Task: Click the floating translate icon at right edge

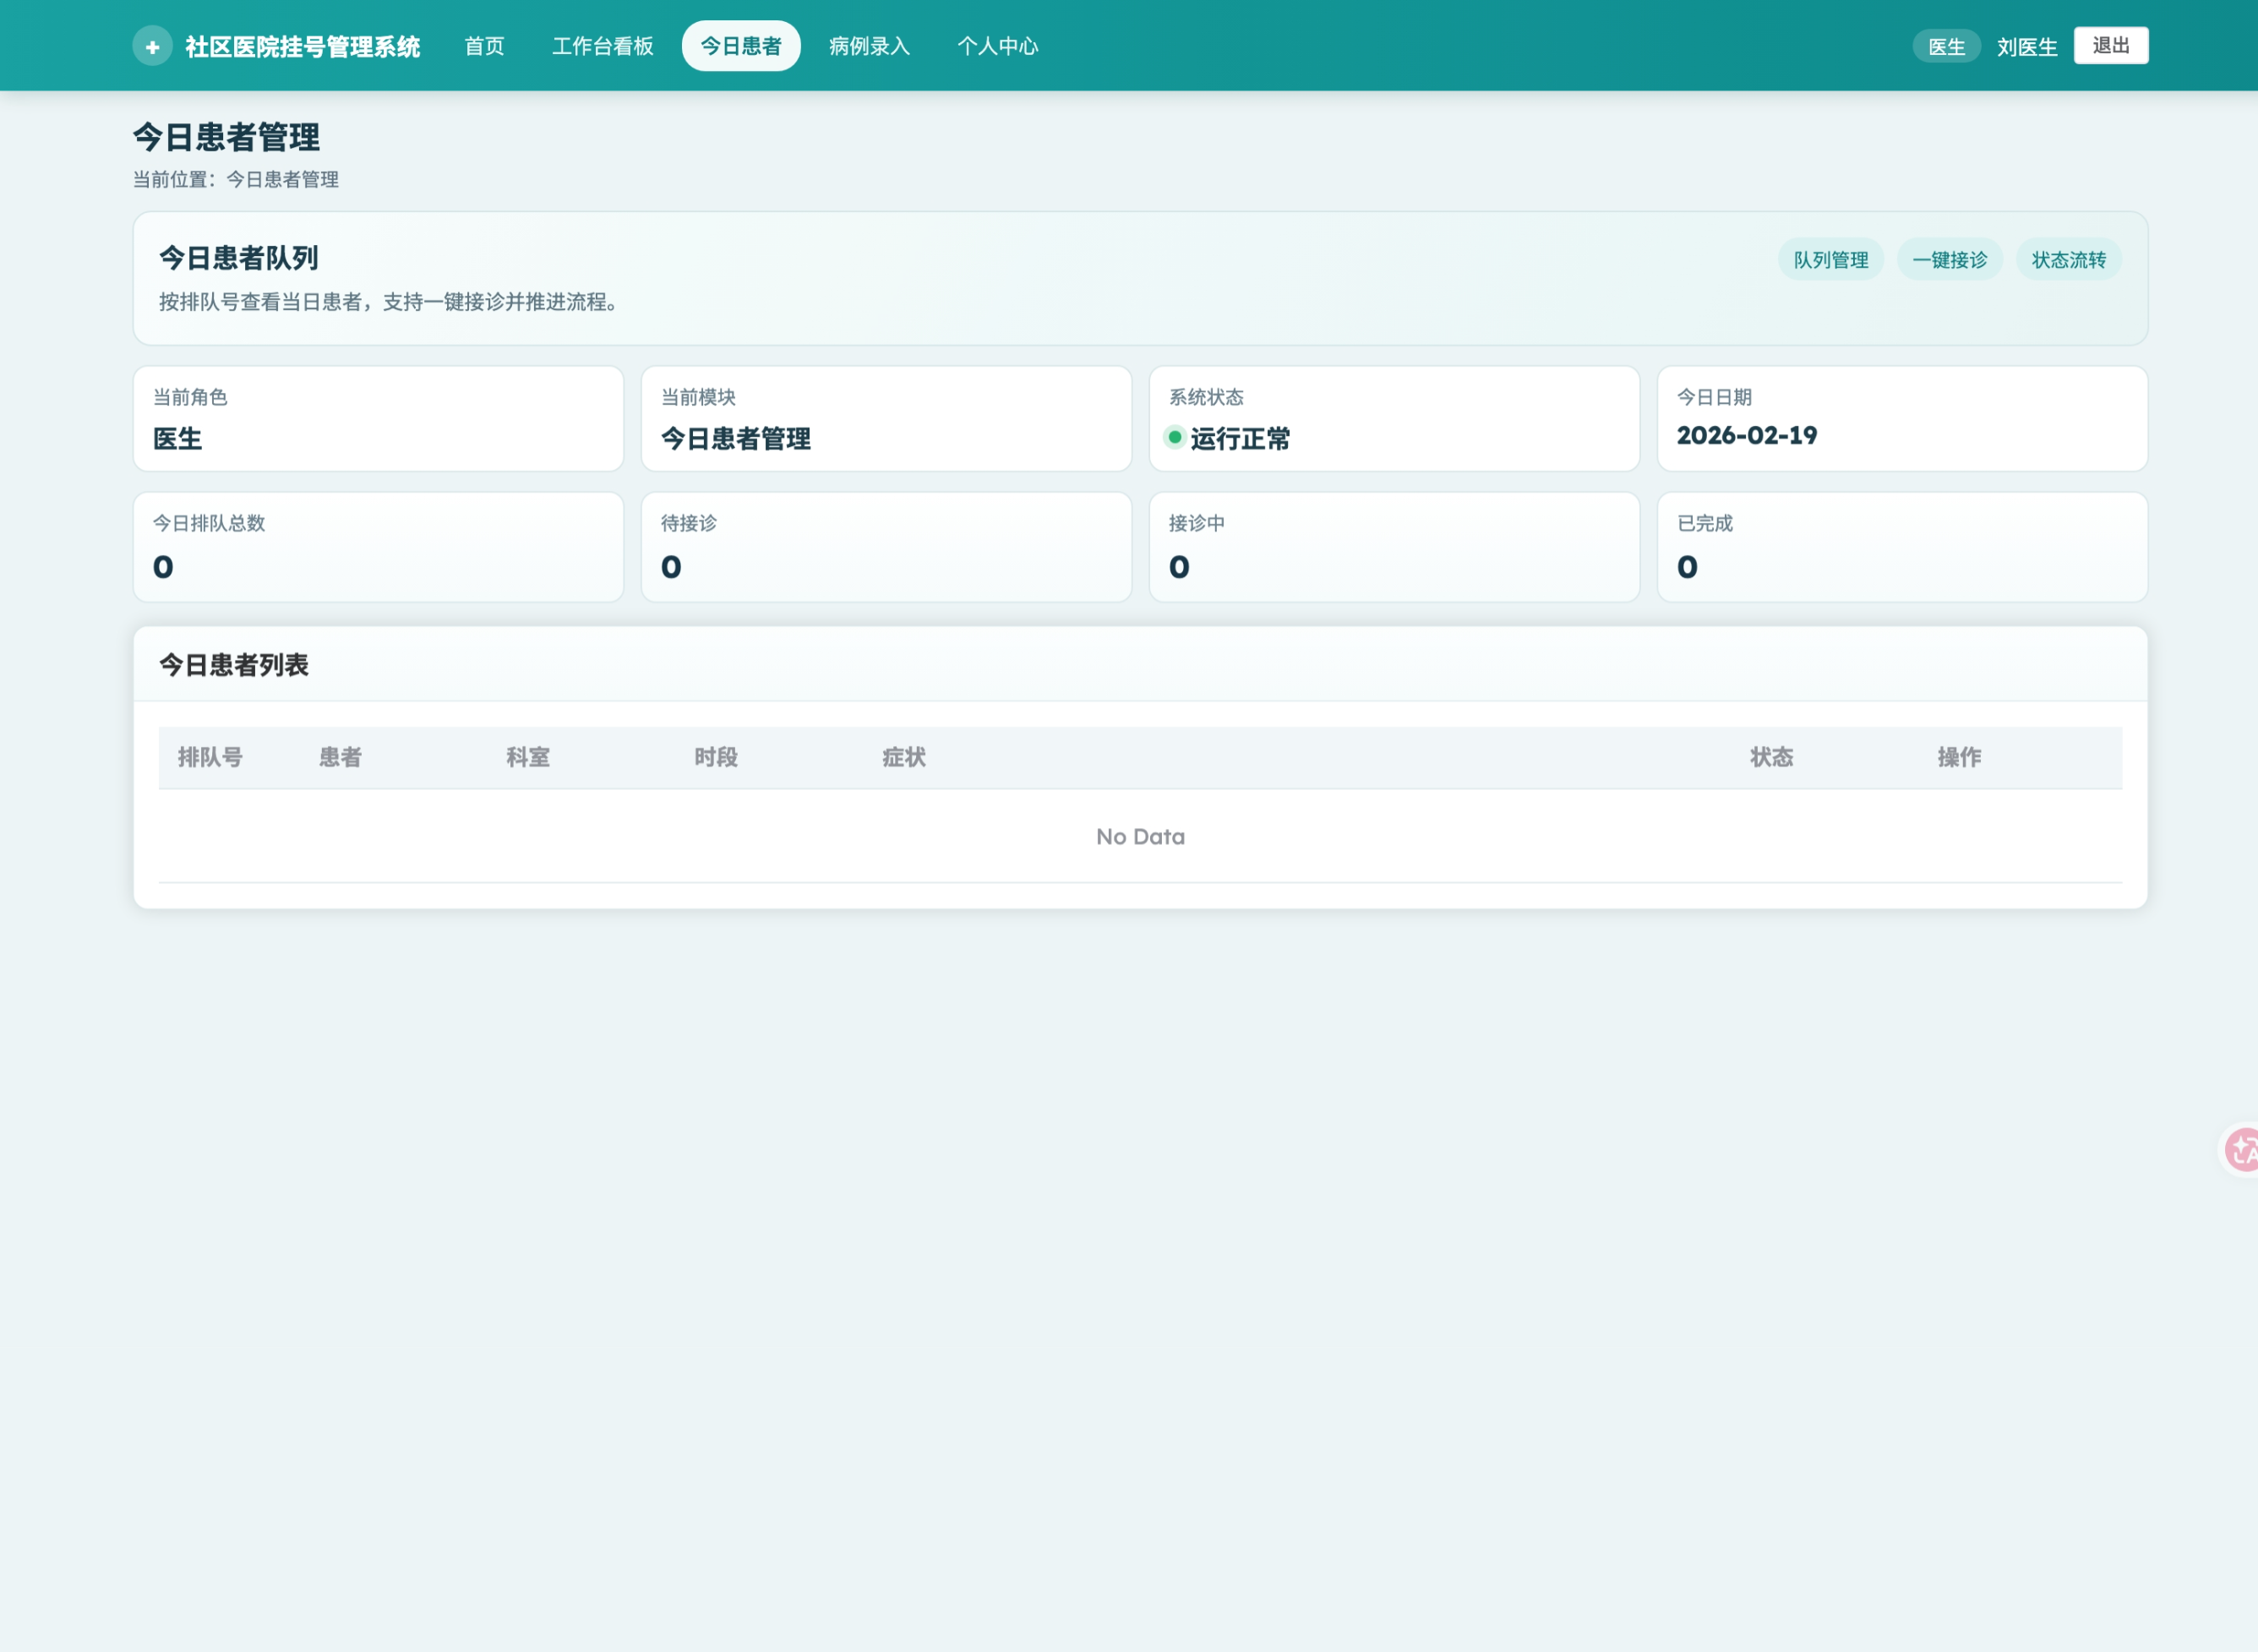Action: [x=2242, y=1150]
